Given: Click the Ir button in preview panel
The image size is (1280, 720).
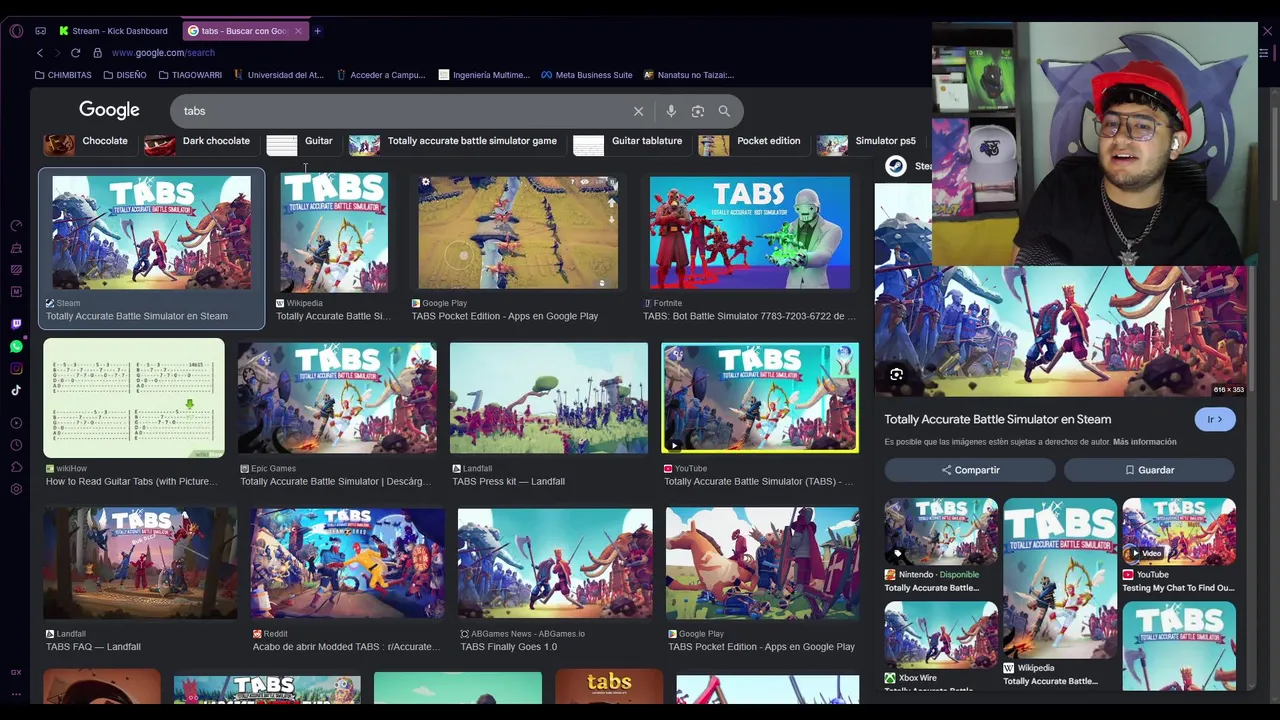Looking at the screenshot, I should pos(1215,420).
